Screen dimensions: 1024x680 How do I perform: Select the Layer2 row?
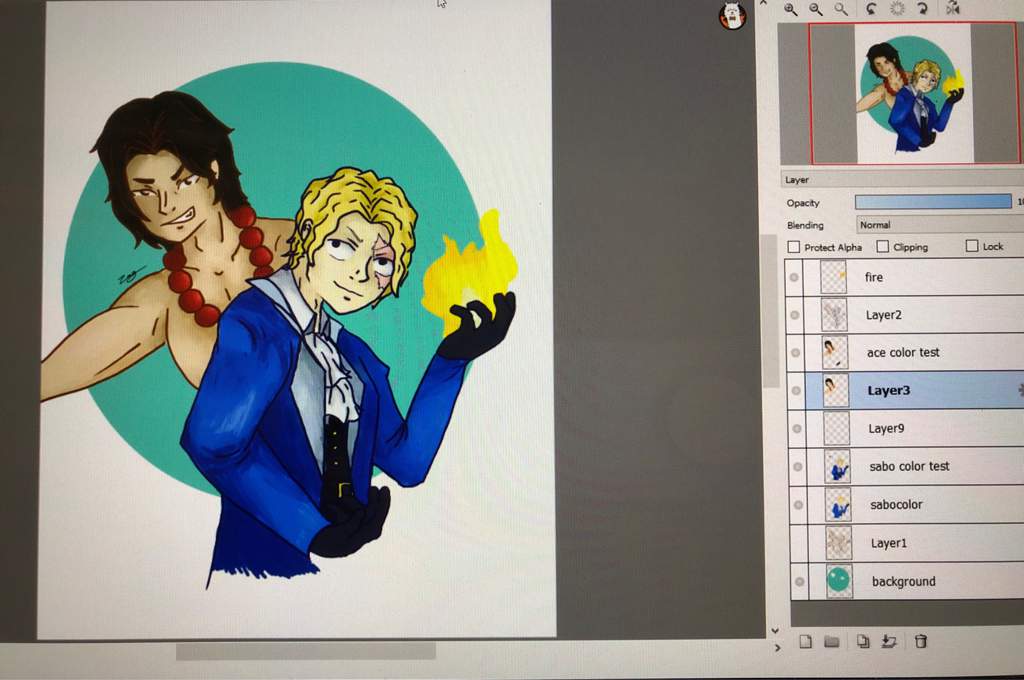(x=904, y=315)
